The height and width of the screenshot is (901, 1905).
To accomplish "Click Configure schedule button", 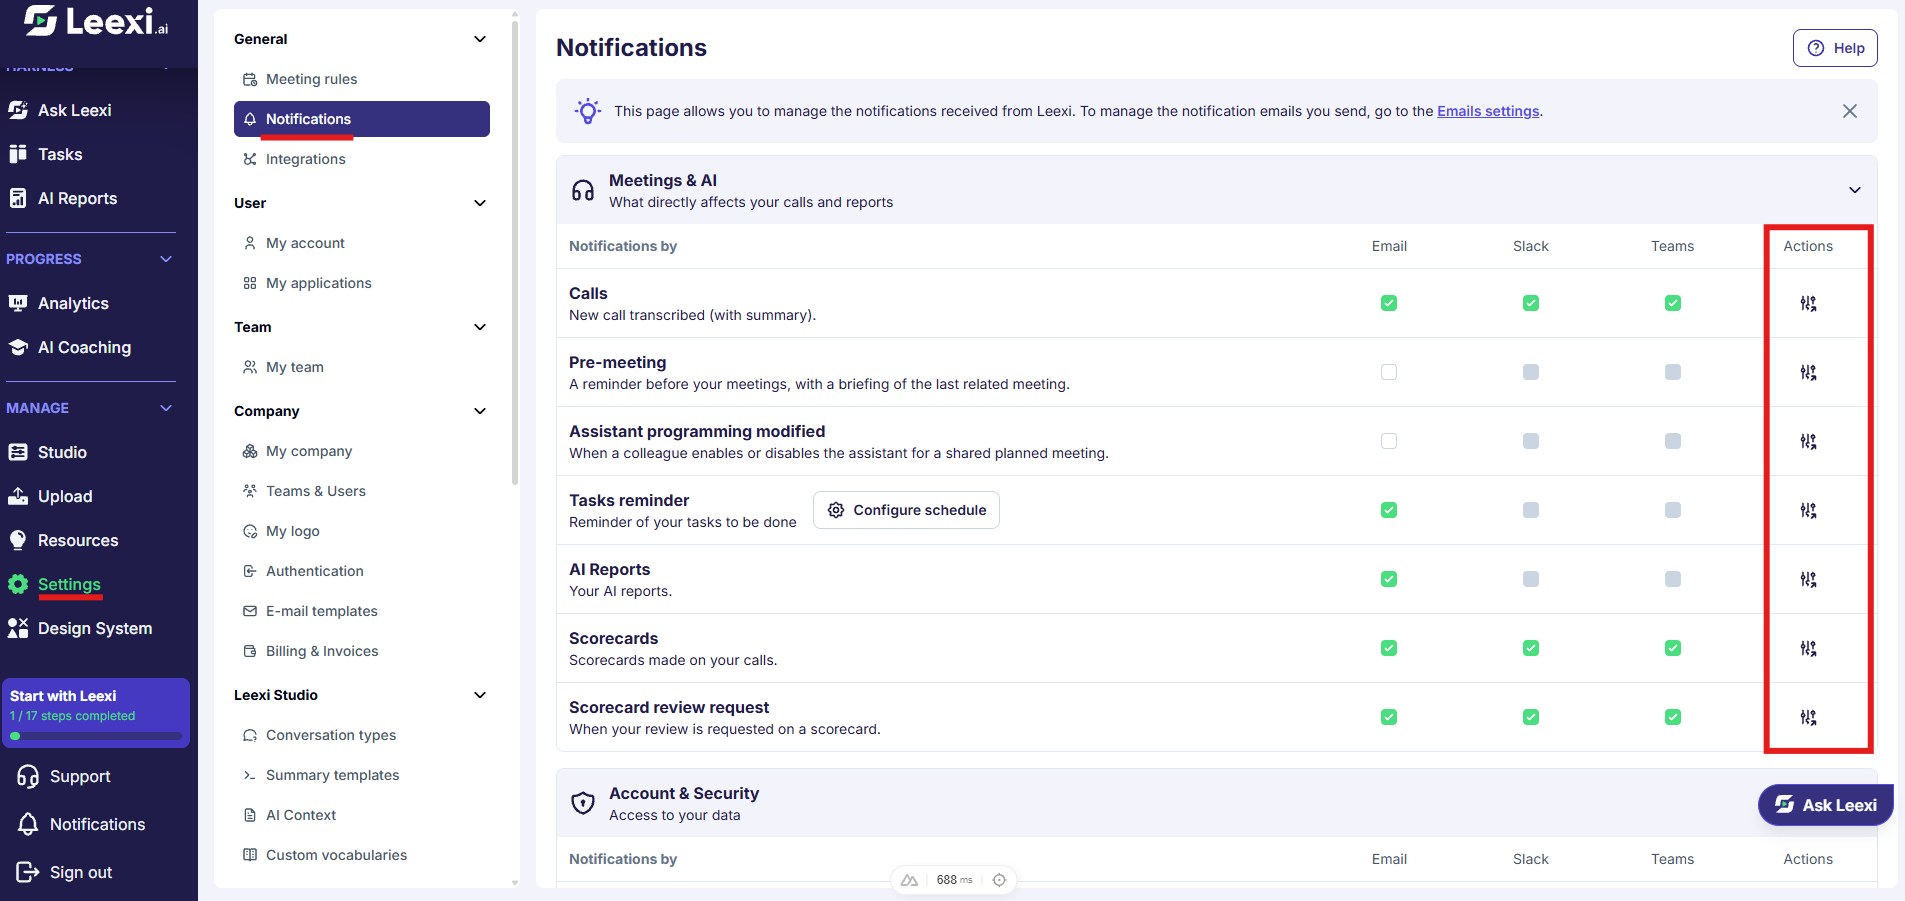I will tap(906, 510).
